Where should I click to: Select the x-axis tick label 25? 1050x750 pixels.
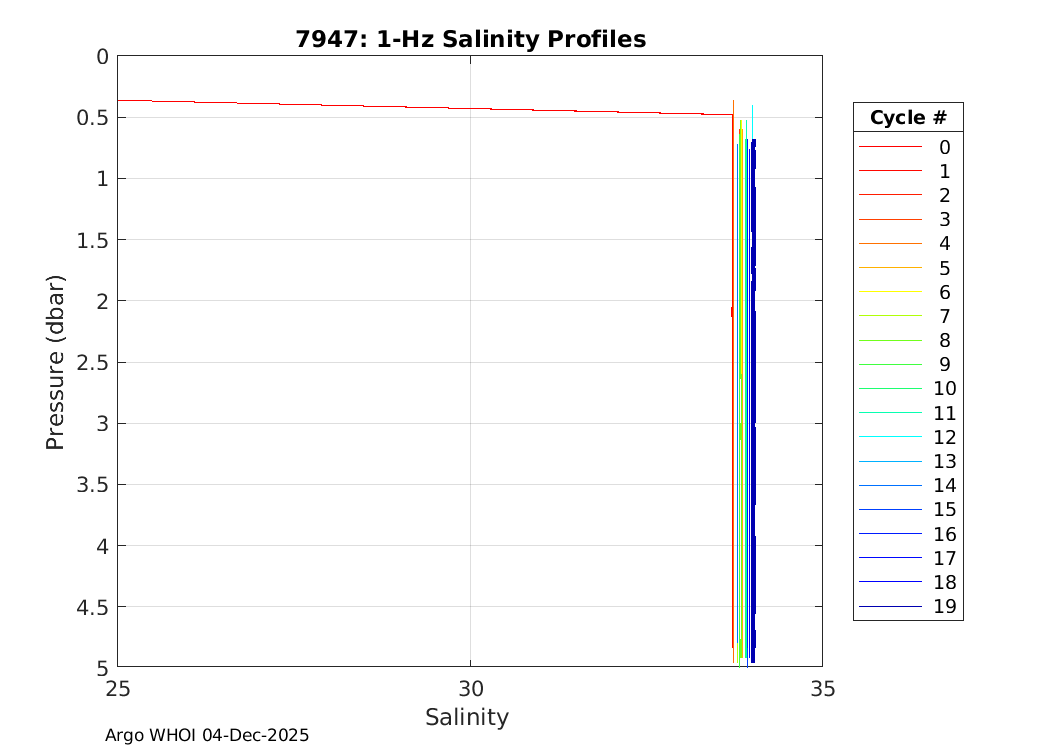(118, 688)
